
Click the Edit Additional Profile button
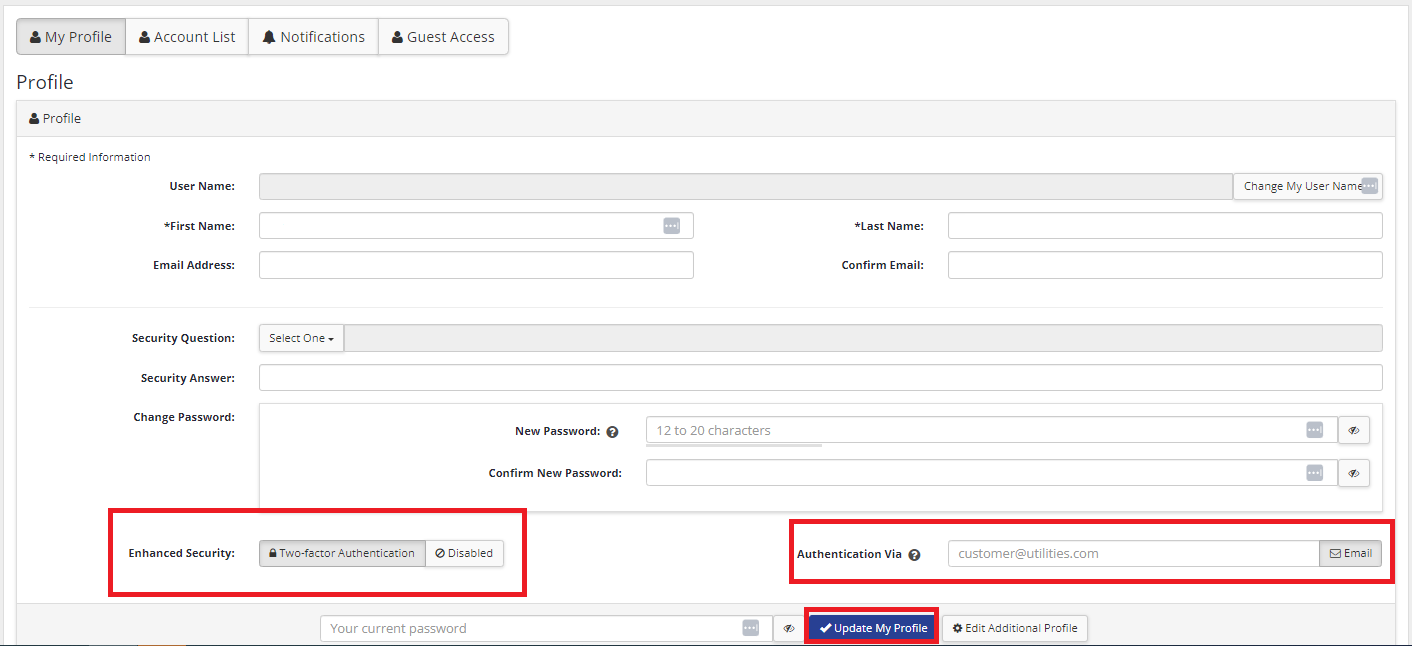(x=1014, y=628)
